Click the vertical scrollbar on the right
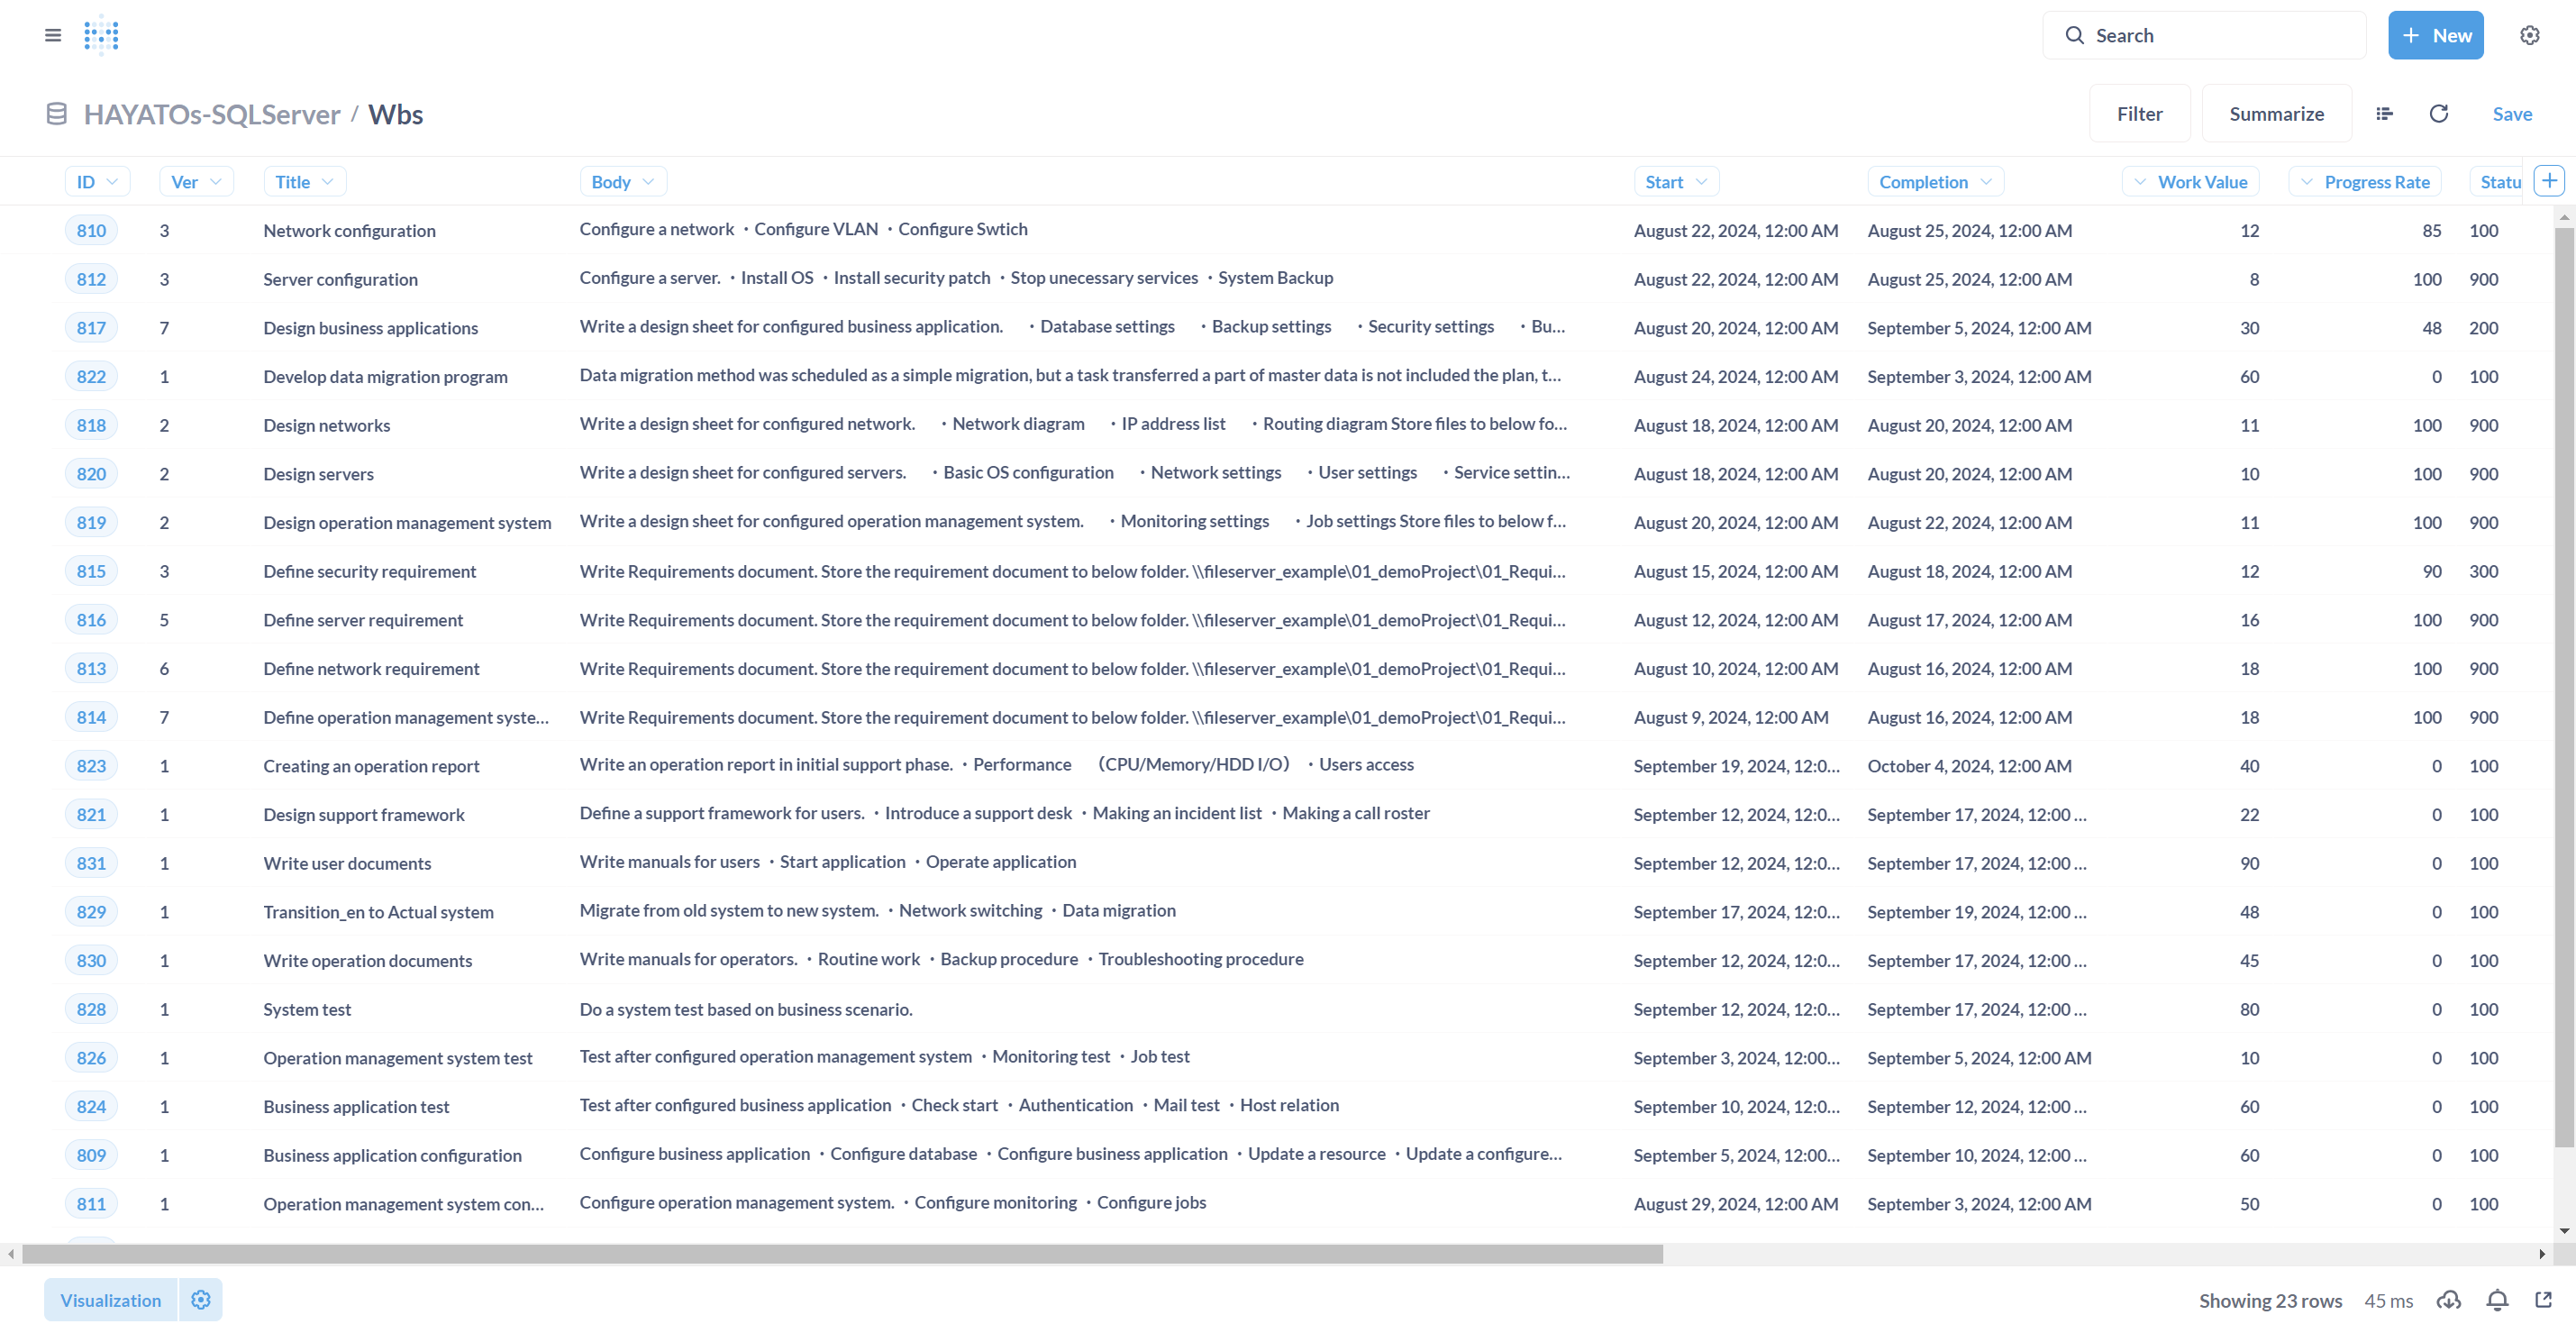The width and height of the screenshot is (2576, 1333). point(2564,688)
